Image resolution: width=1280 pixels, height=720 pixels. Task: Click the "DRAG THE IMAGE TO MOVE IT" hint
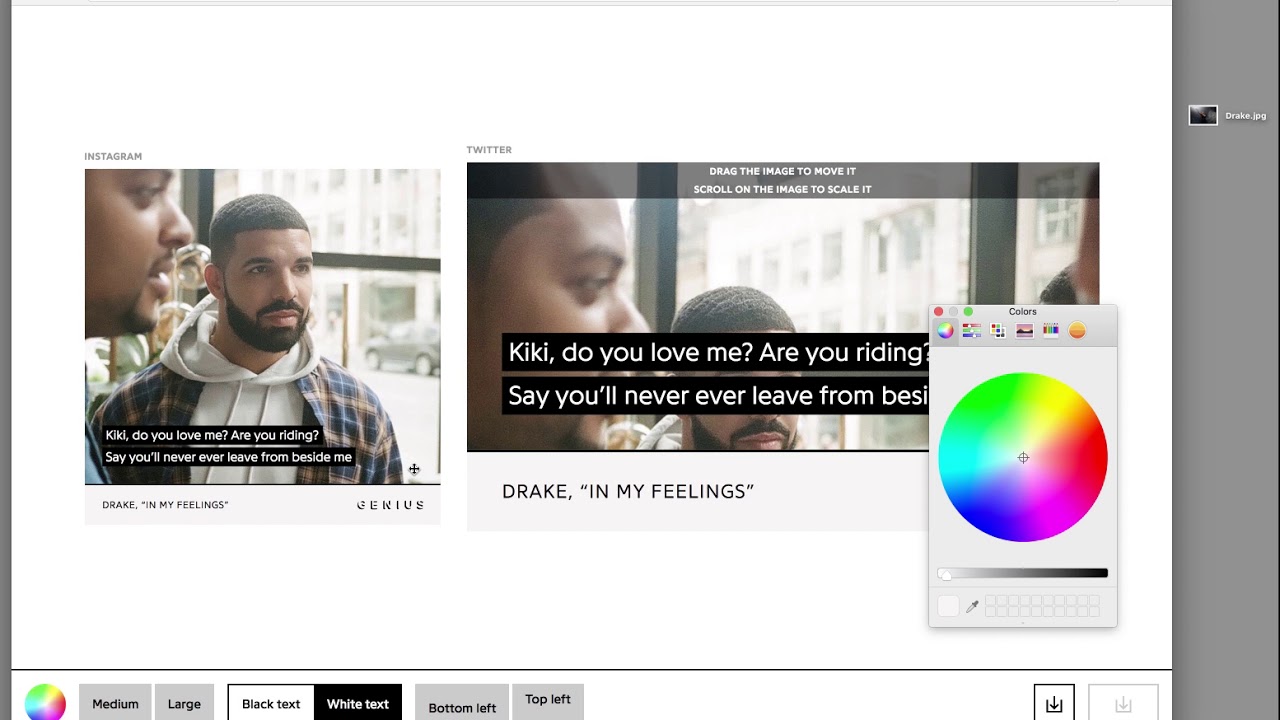click(783, 171)
